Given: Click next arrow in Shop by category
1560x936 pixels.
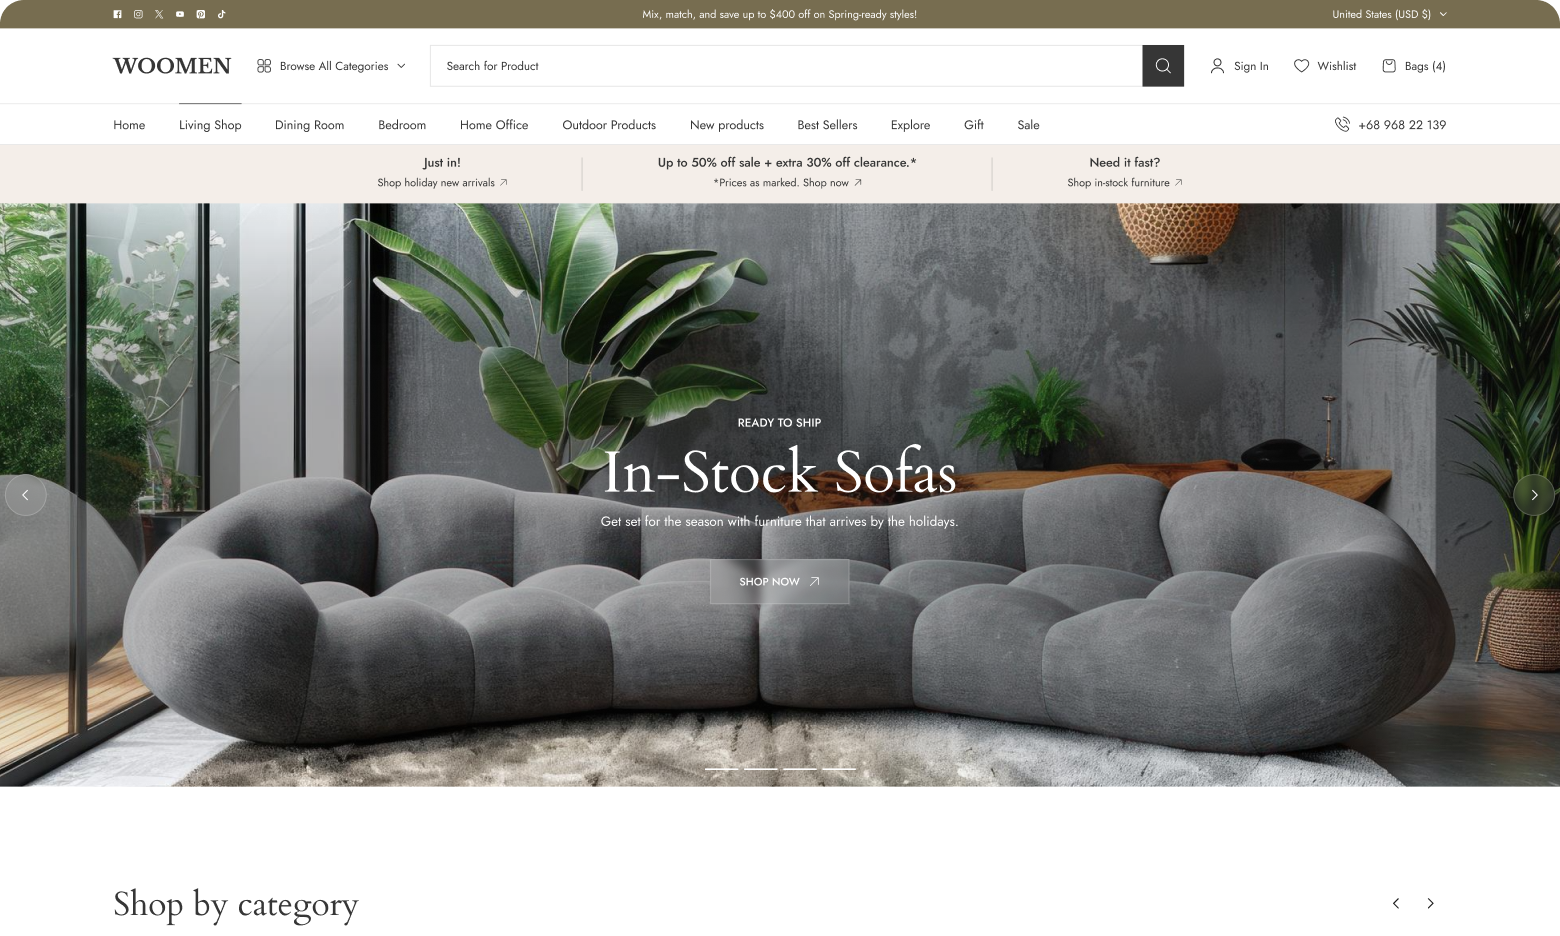Looking at the screenshot, I should point(1430,903).
